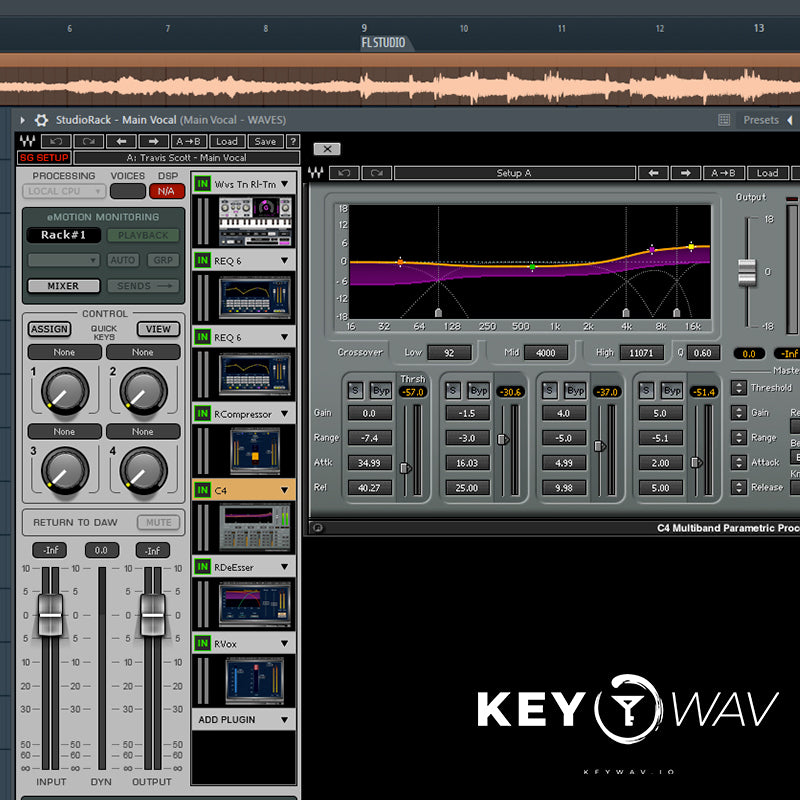Solo the low band with S button
The image size is (800, 800).
coord(356,390)
